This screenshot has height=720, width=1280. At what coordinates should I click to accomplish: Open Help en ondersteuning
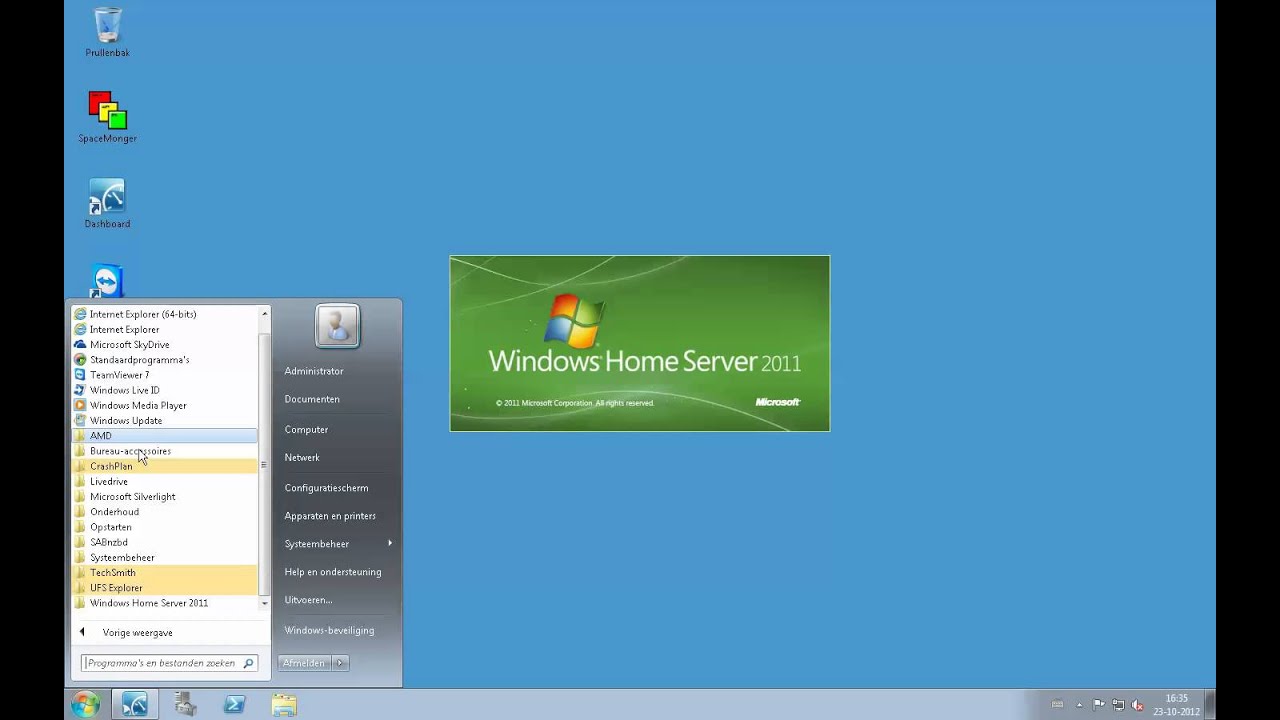[333, 572]
